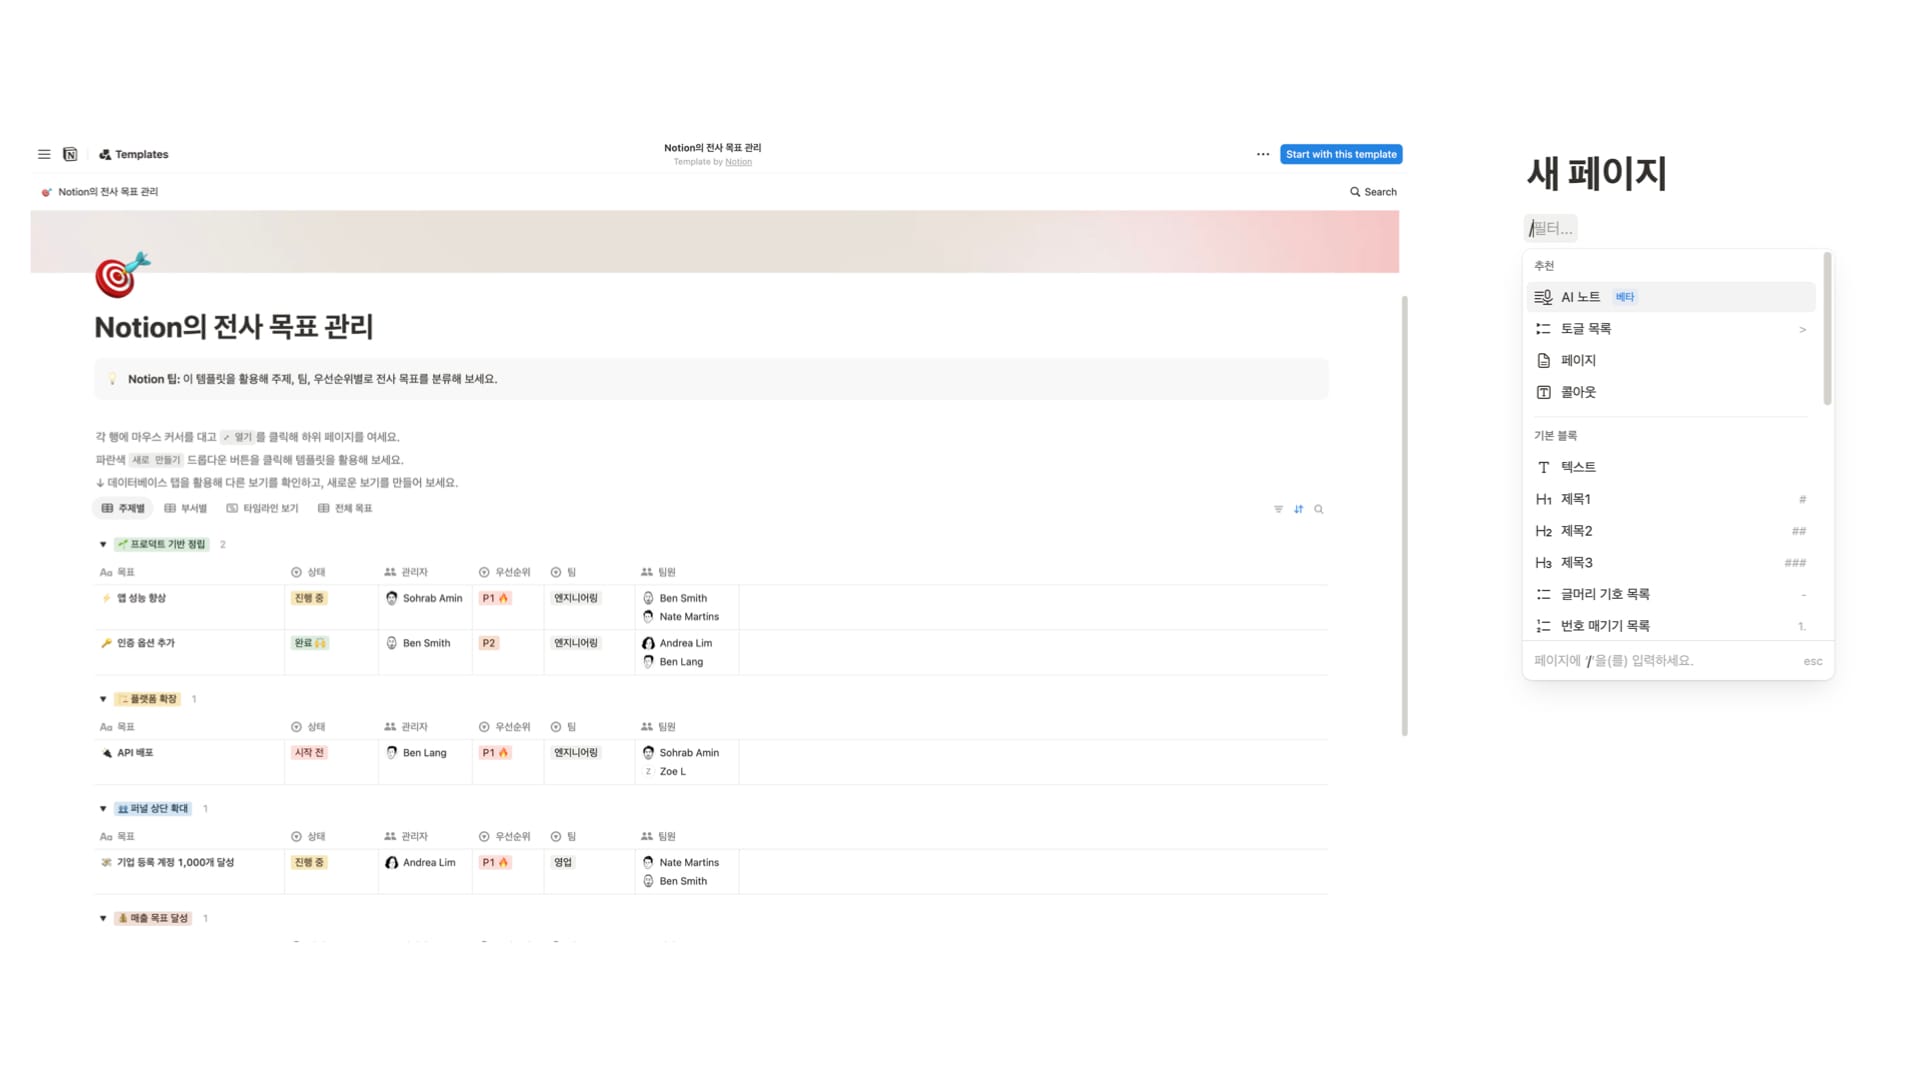Click the 완료 status tag
1920x1080 pixels.
pyautogui.click(x=309, y=643)
